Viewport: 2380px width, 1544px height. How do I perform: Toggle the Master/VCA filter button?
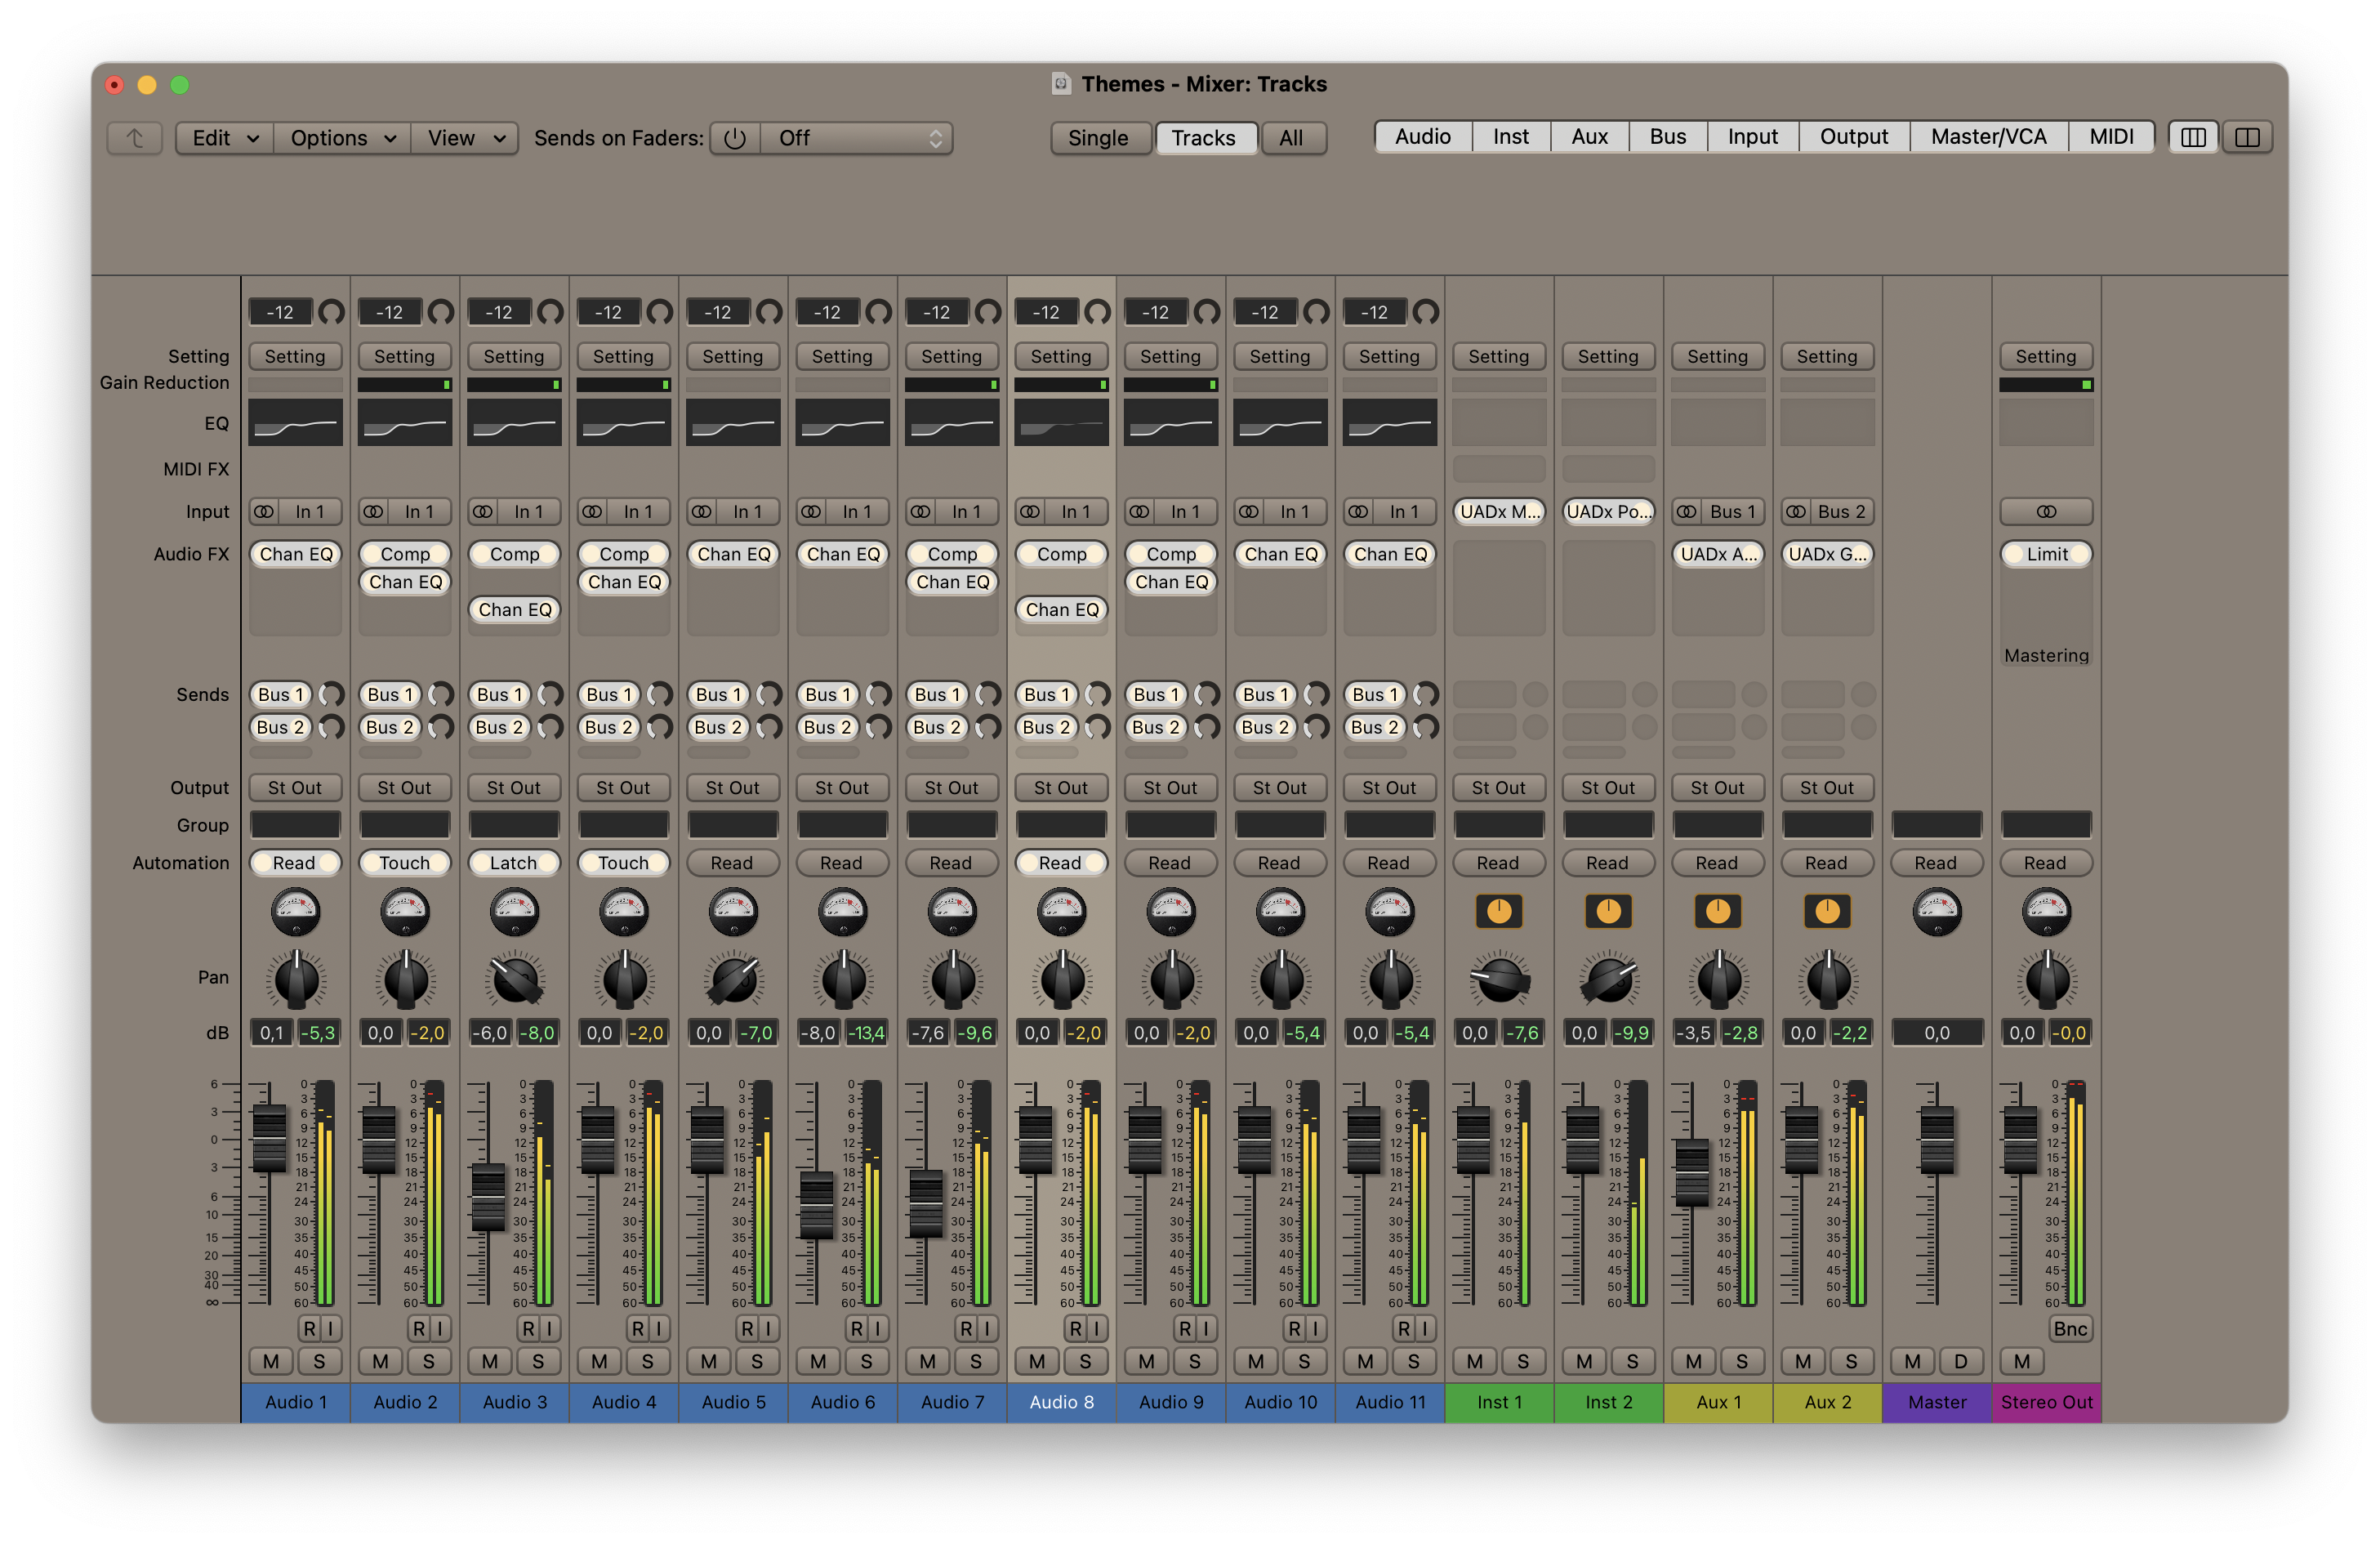tap(1988, 137)
